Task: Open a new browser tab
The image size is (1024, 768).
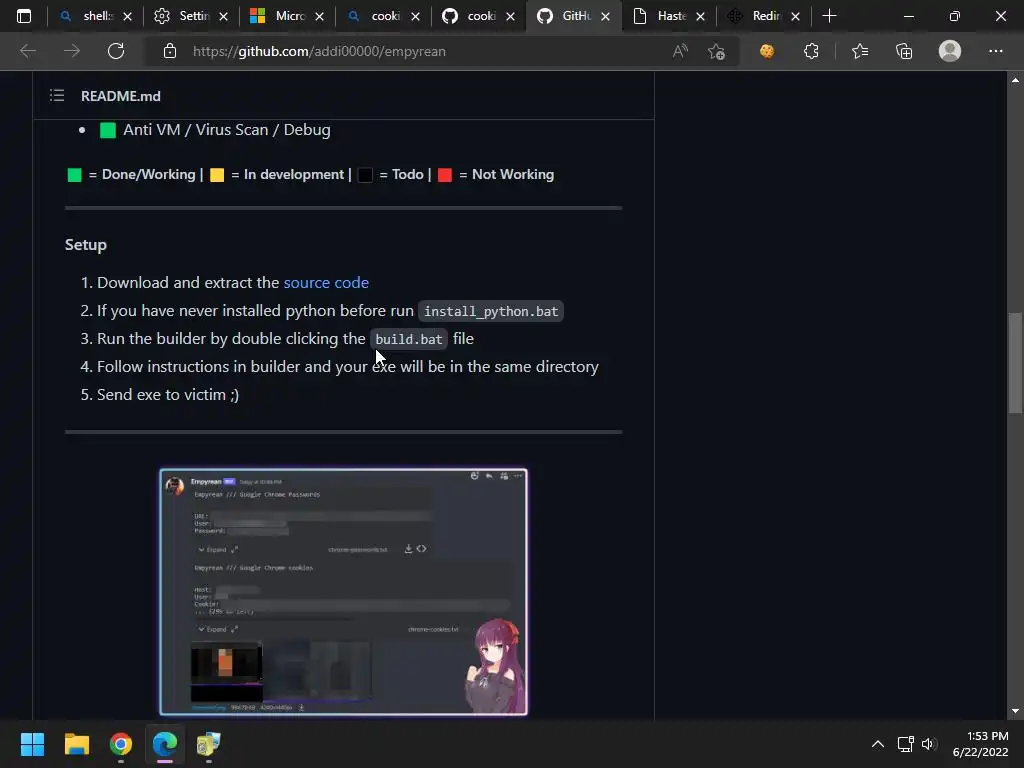Action: (x=829, y=16)
